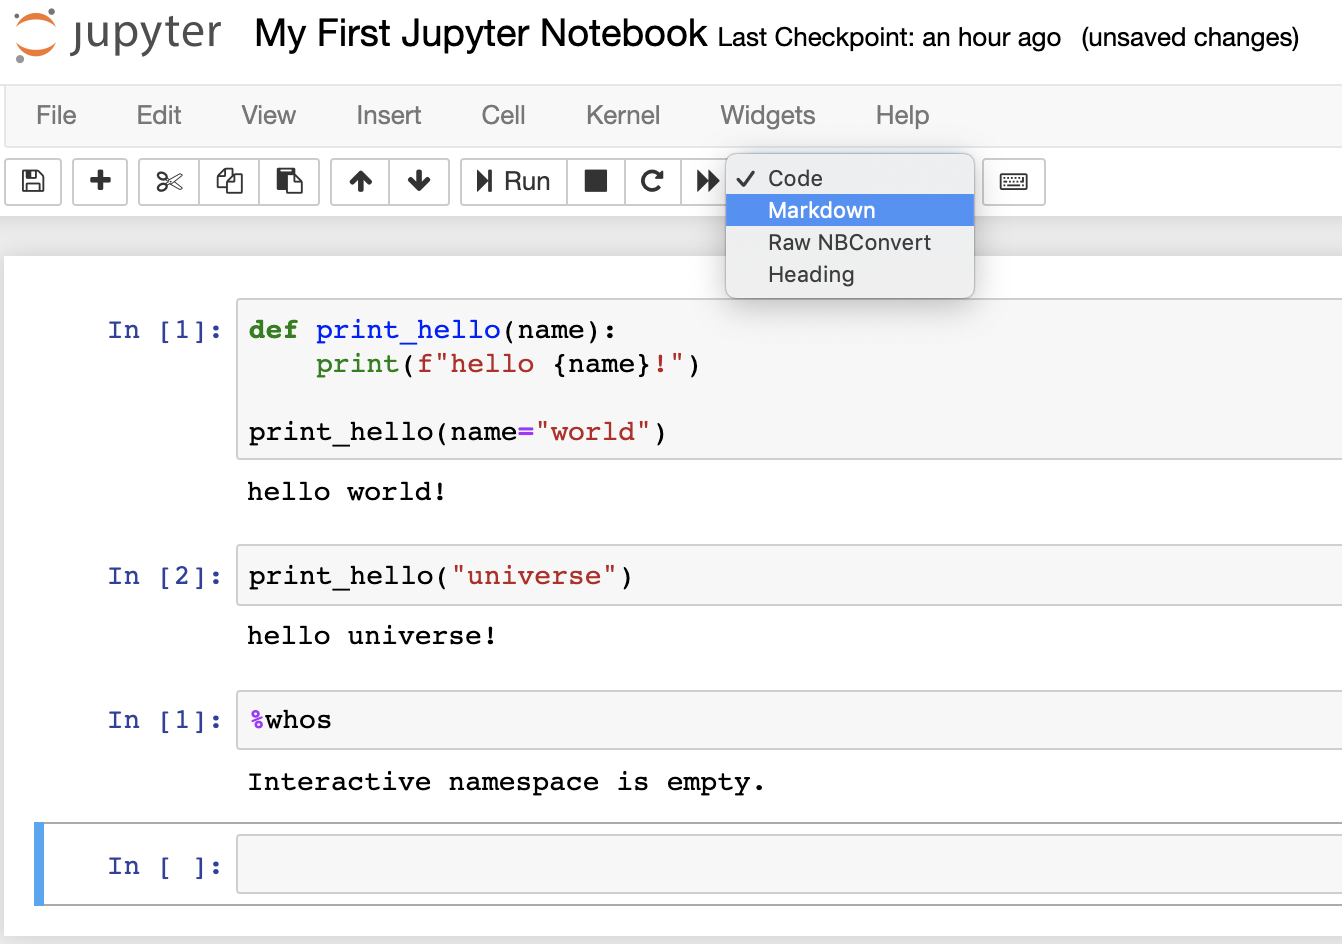
Task: Click the "hello world!" output text
Action: [346, 491]
